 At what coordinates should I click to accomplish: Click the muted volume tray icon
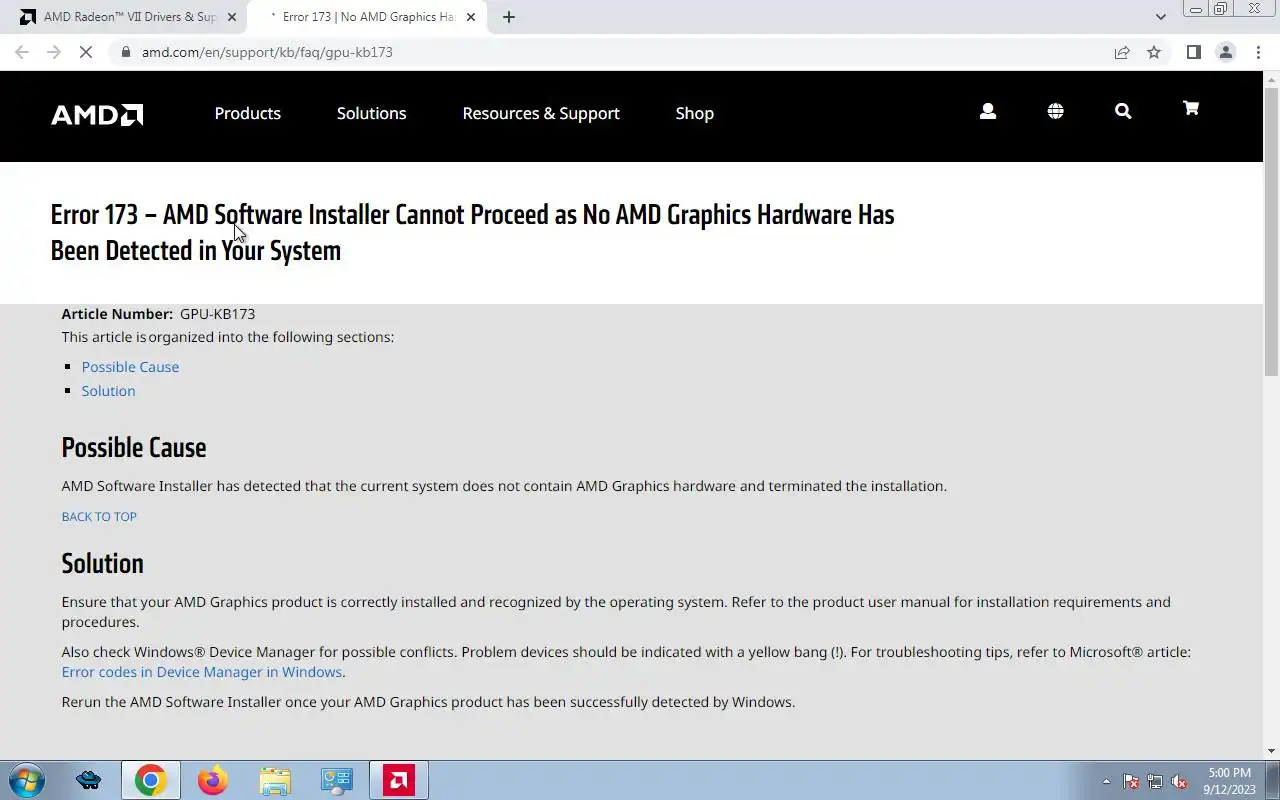(1179, 782)
